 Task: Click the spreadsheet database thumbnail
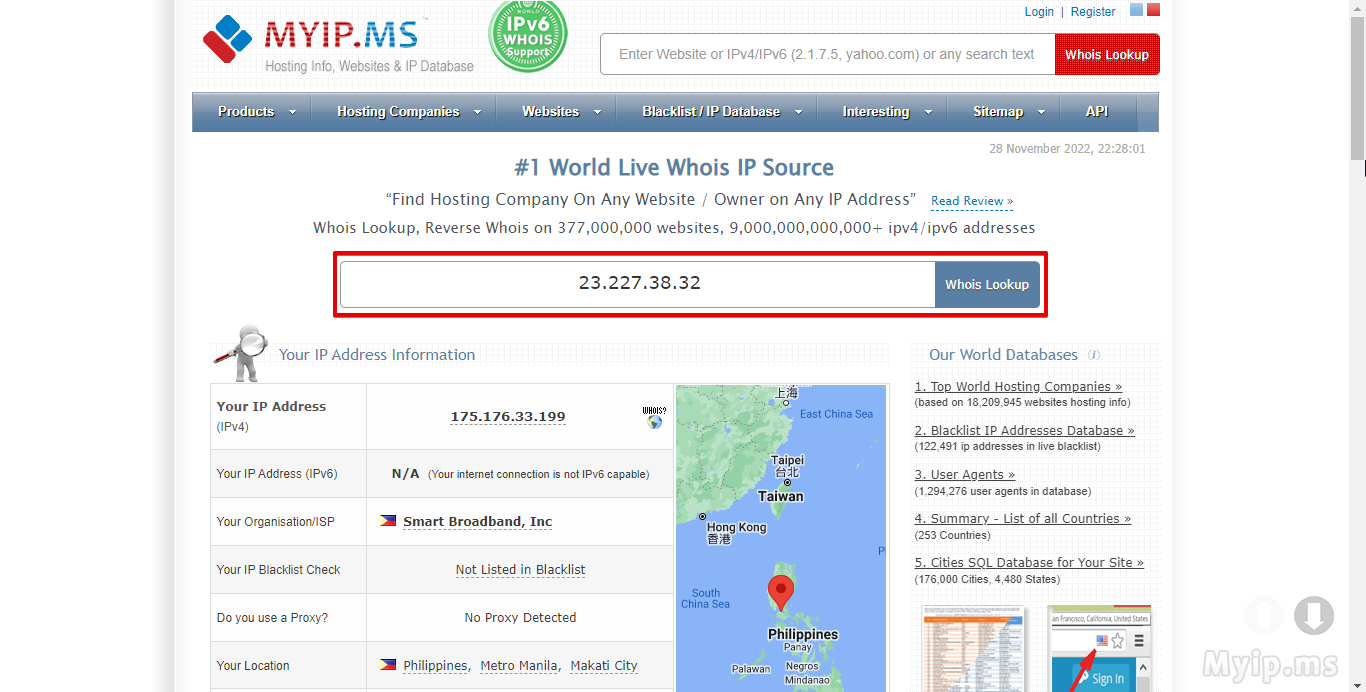[973, 648]
